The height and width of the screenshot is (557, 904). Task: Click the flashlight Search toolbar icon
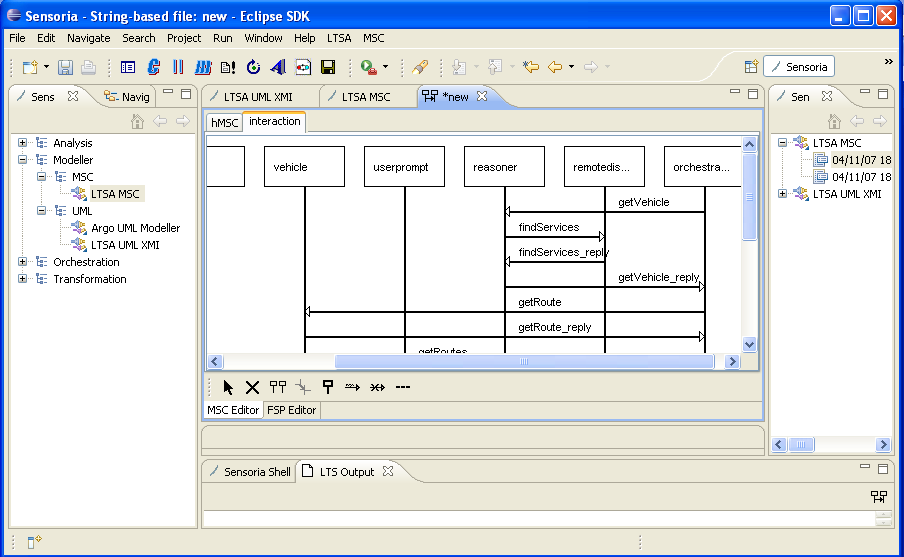[x=420, y=67]
